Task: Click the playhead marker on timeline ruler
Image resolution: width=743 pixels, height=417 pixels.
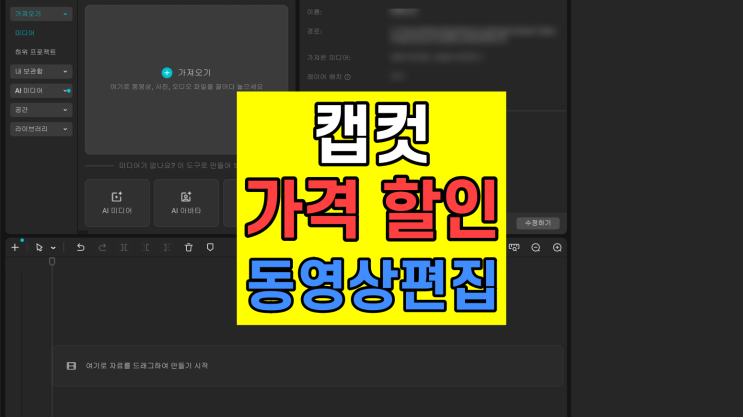Action: pos(52,262)
